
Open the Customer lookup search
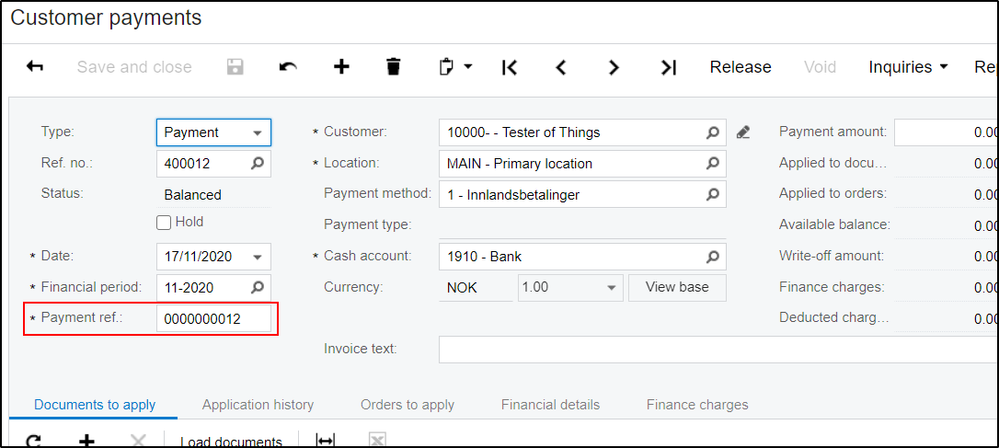click(712, 132)
